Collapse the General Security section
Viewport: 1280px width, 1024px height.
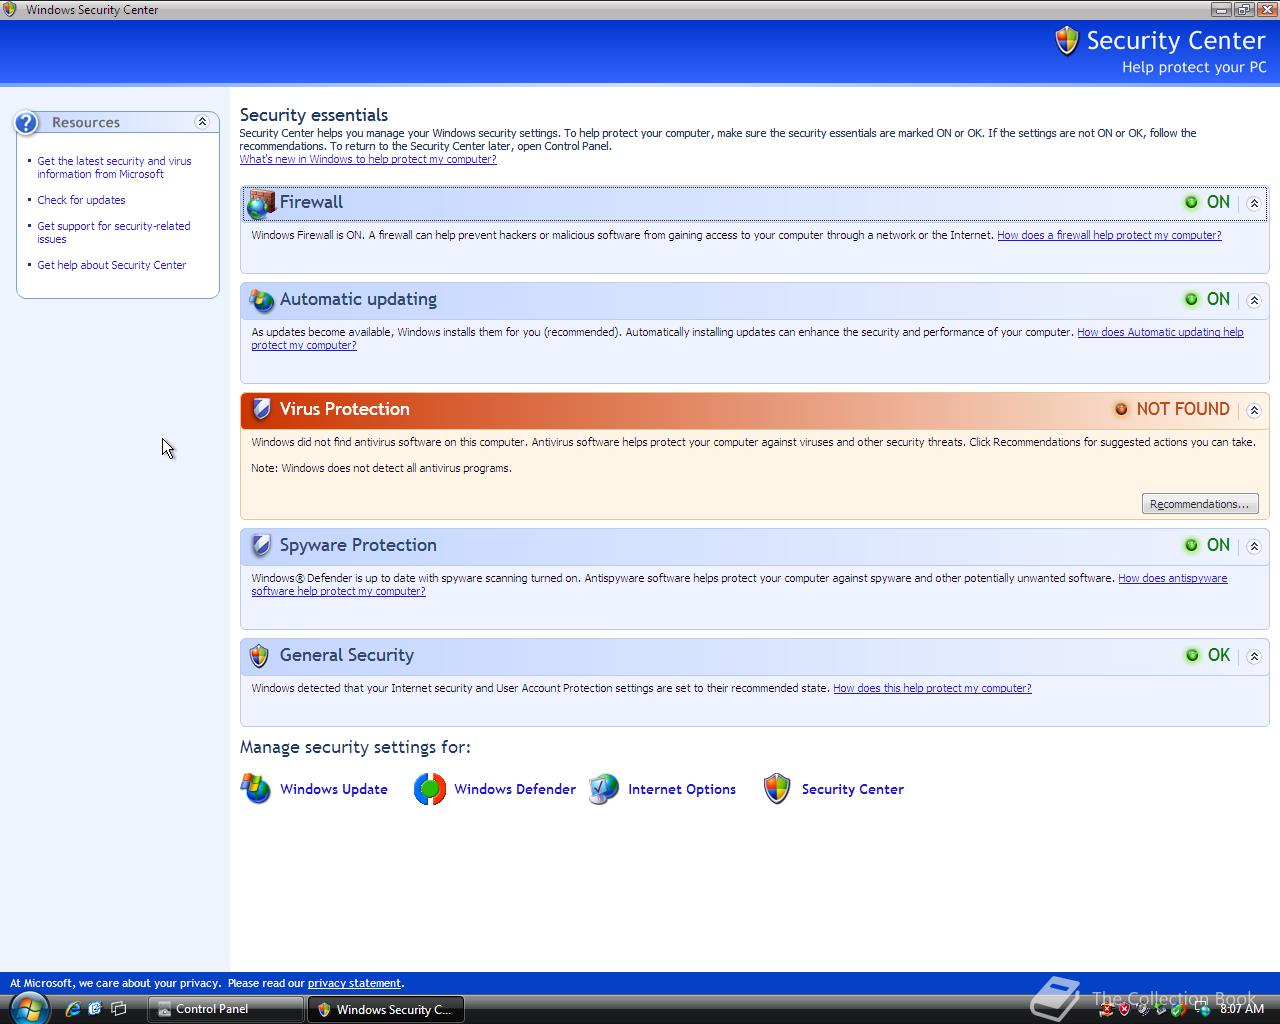click(x=1254, y=656)
